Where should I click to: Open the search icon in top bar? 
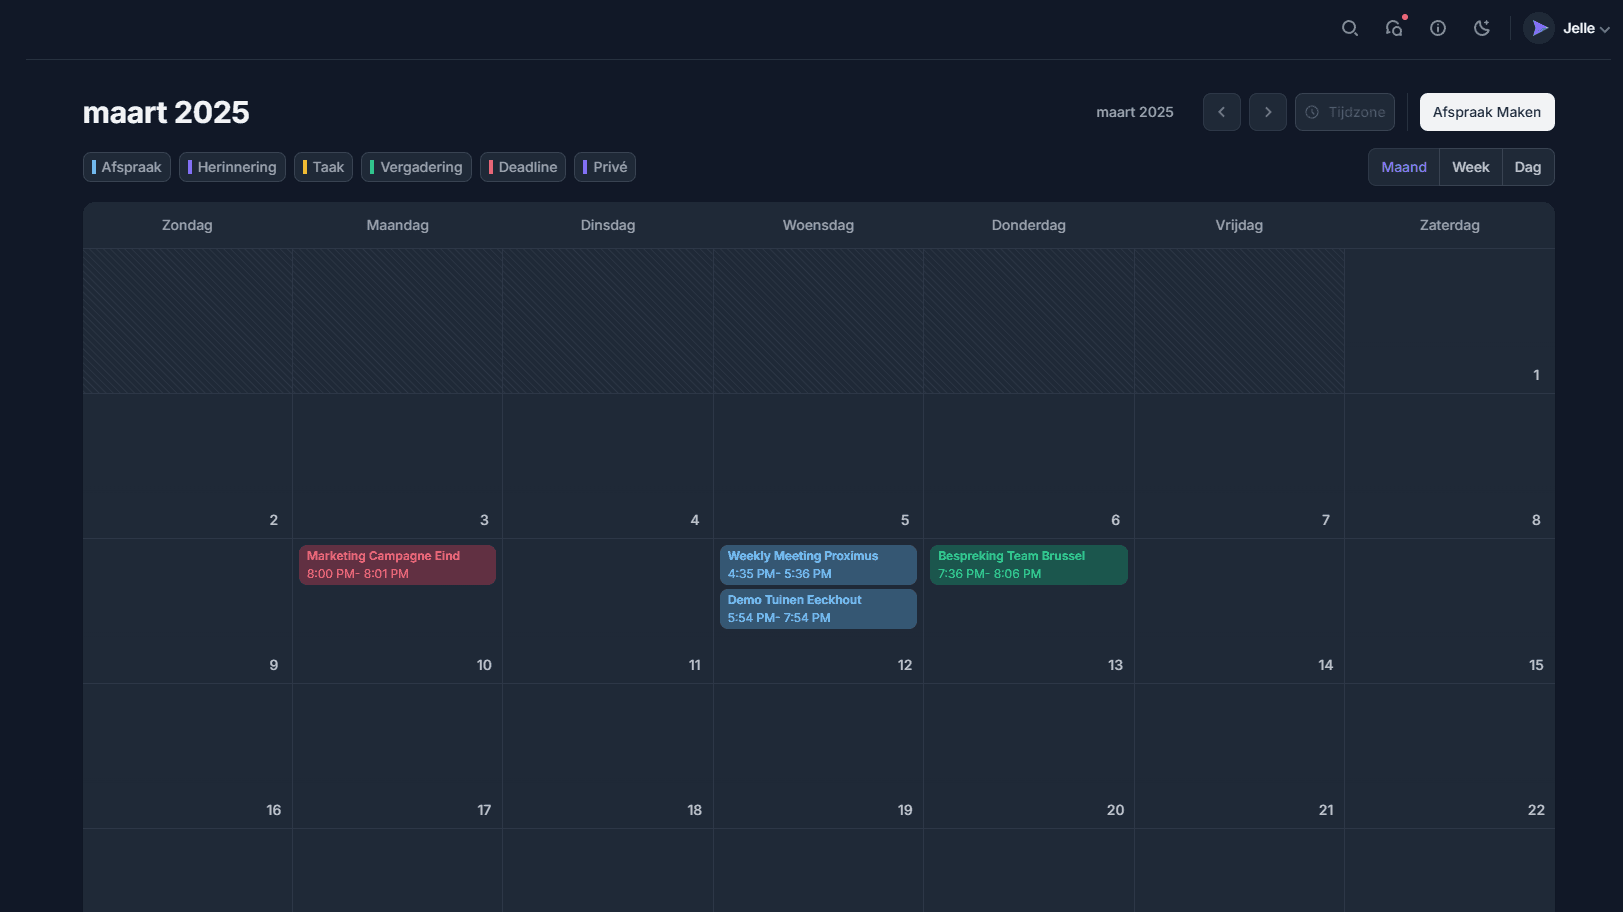point(1349,28)
